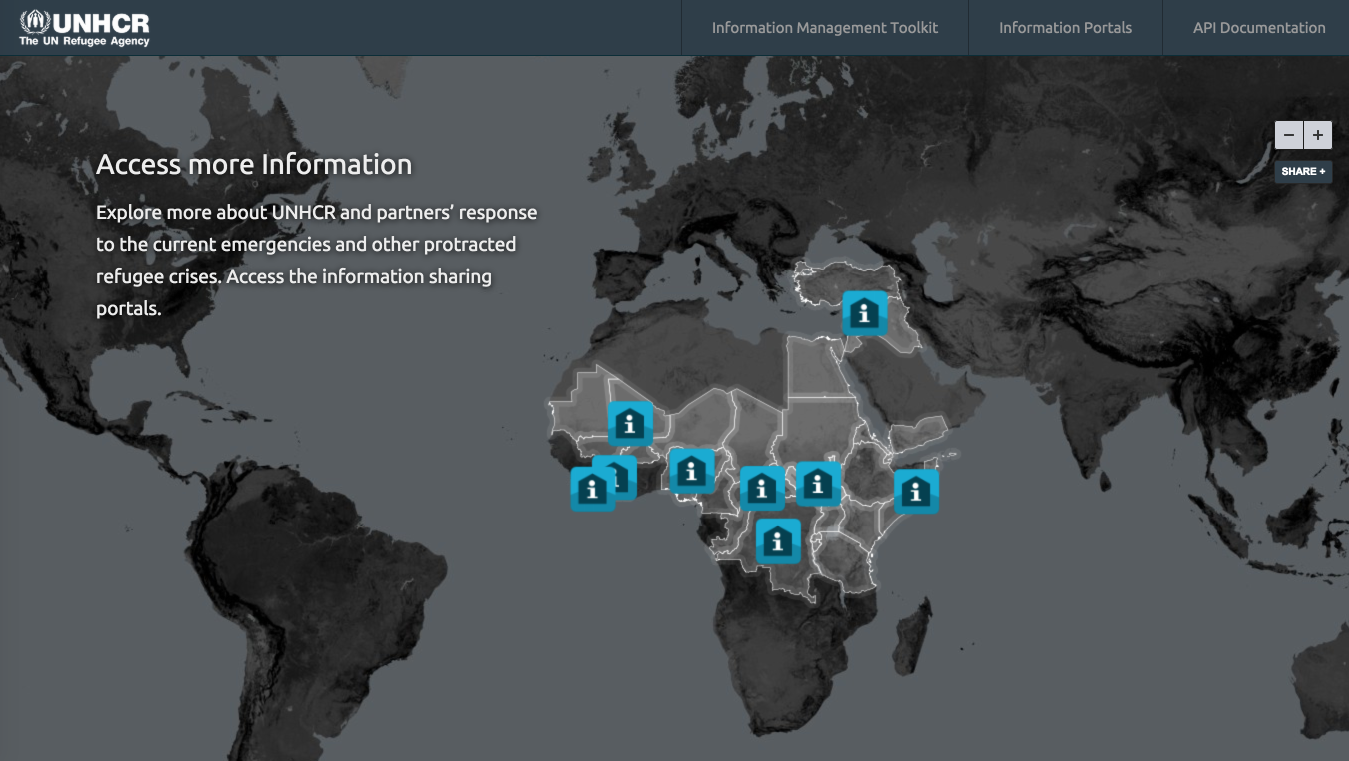This screenshot has height=761, width=1349.
Task: Open the info marker over Mali
Action: coord(630,423)
